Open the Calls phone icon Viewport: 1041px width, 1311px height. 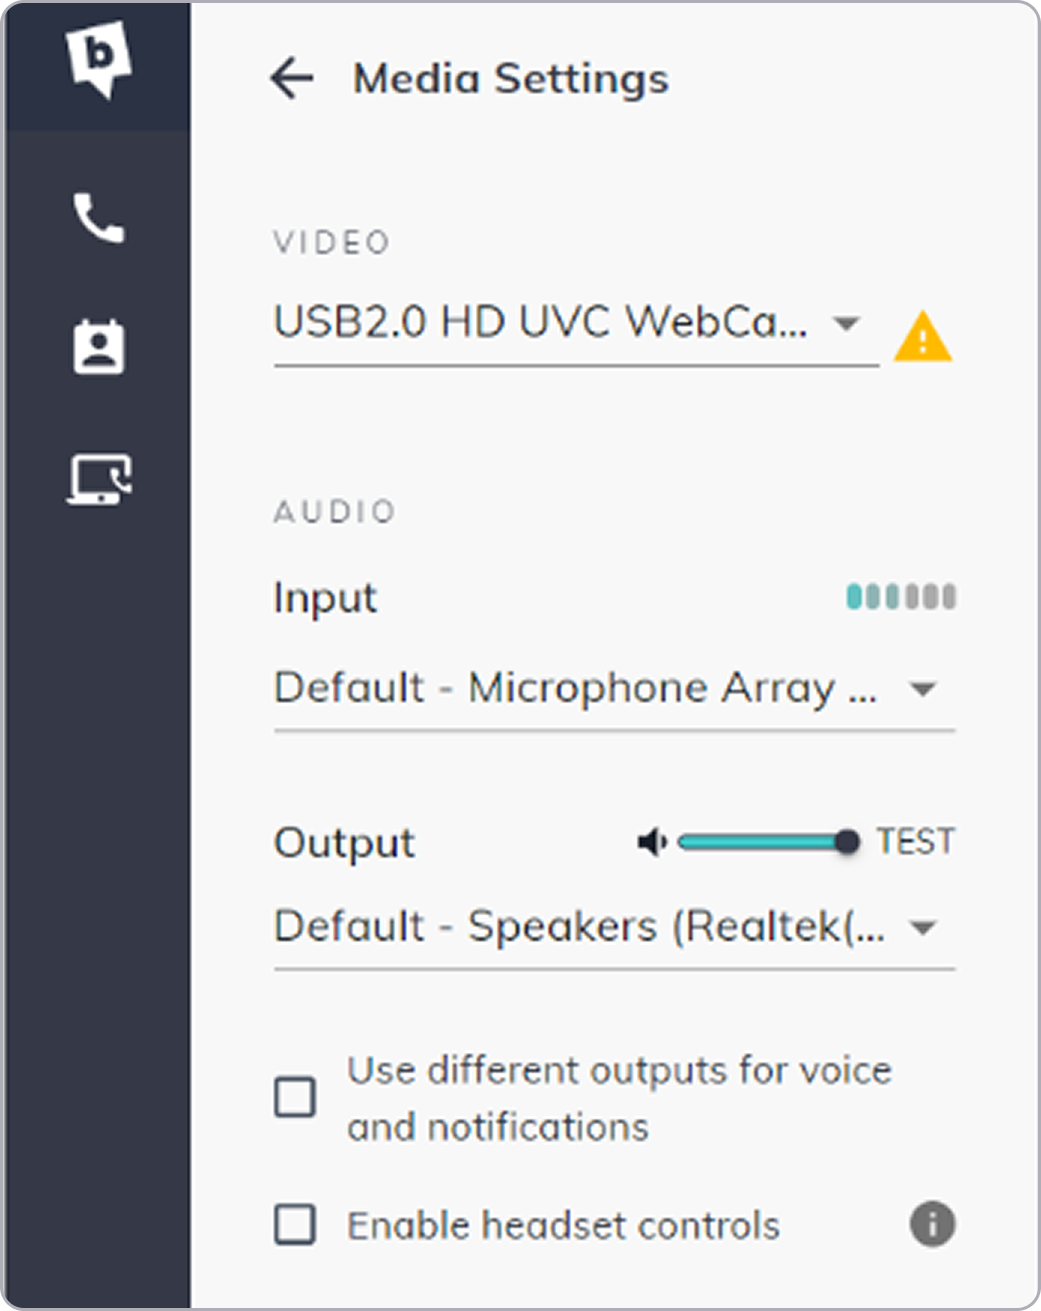(x=98, y=218)
